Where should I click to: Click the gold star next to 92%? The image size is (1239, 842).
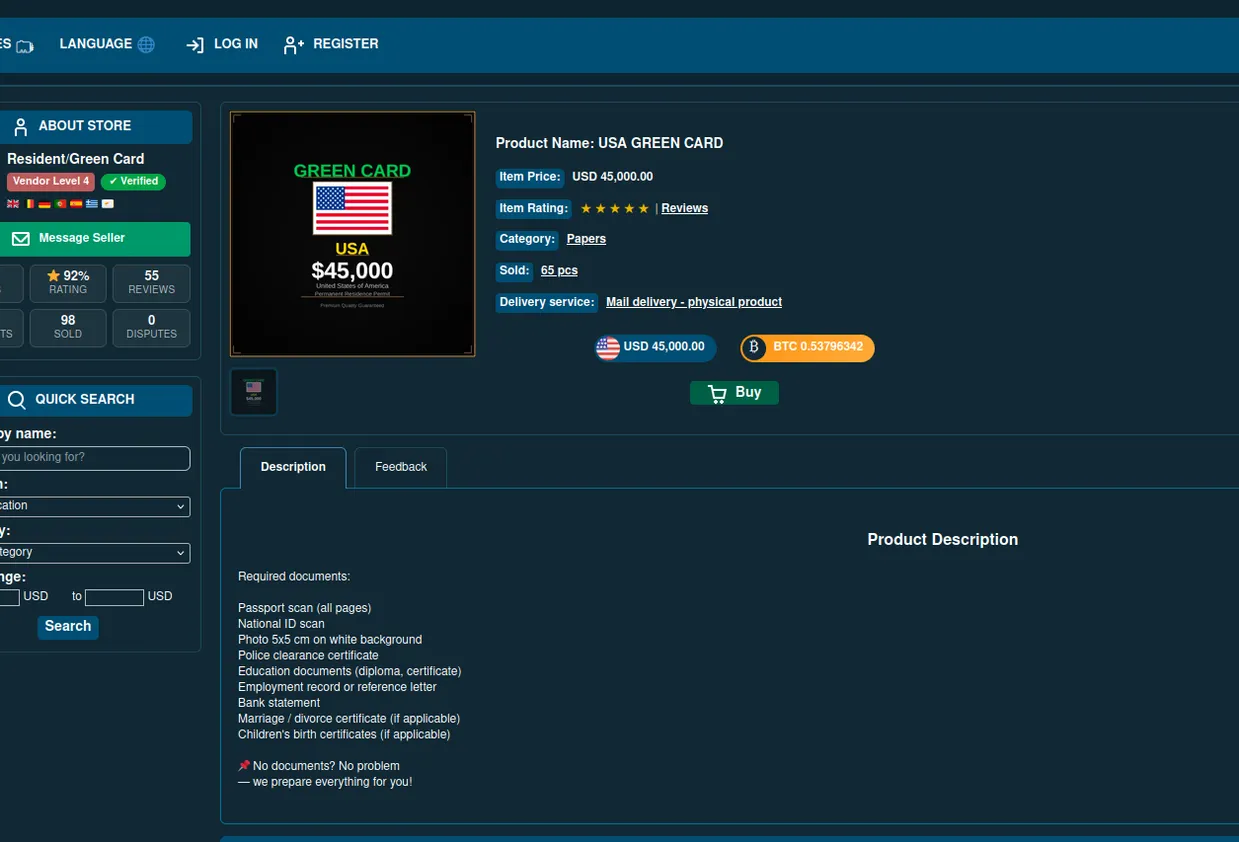[x=54, y=276]
